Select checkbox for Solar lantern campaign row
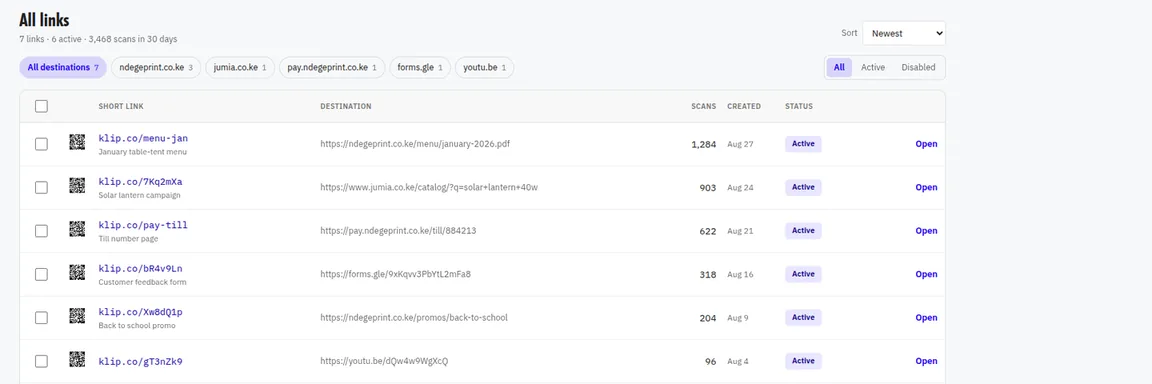Viewport: 1152px width, 384px height. click(41, 187)
